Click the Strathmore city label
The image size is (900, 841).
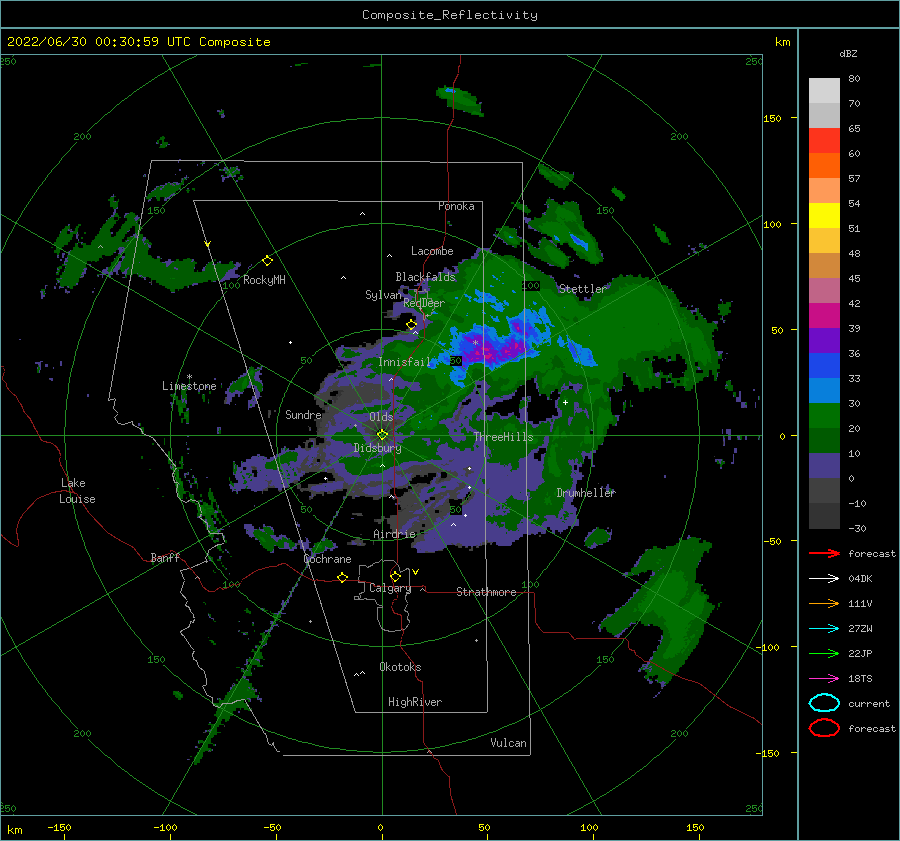486,592
